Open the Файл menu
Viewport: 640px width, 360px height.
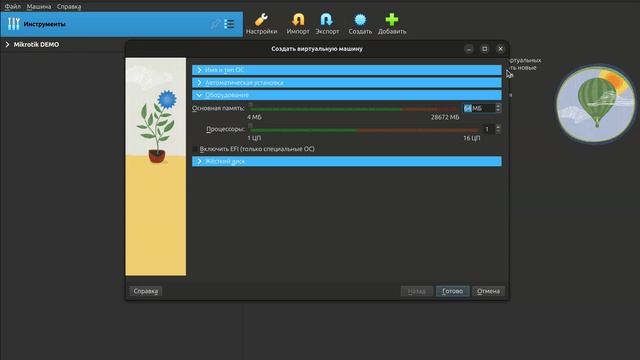13,7
